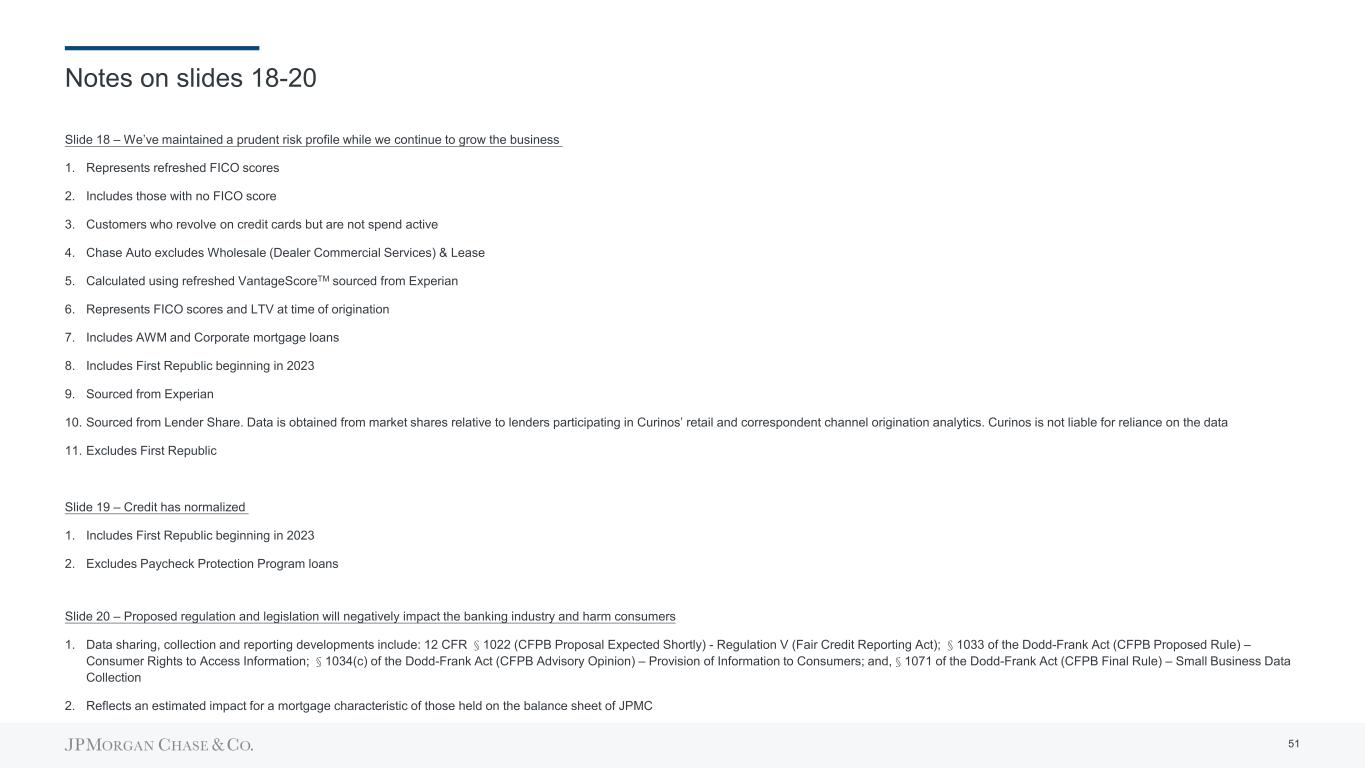Click the JPMorgan Chase & Co. logo
This screenshot has height=768, width=1365.
click(159, 745)
